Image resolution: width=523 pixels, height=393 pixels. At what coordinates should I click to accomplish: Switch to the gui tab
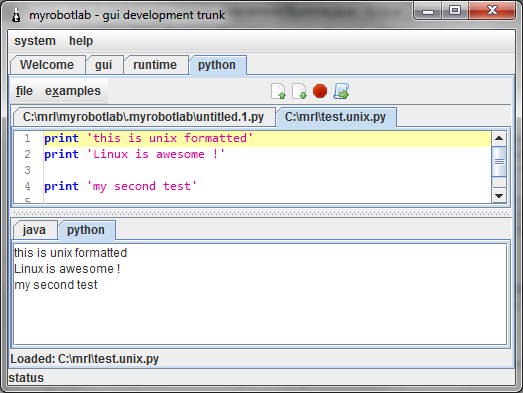tap(104, 65)
